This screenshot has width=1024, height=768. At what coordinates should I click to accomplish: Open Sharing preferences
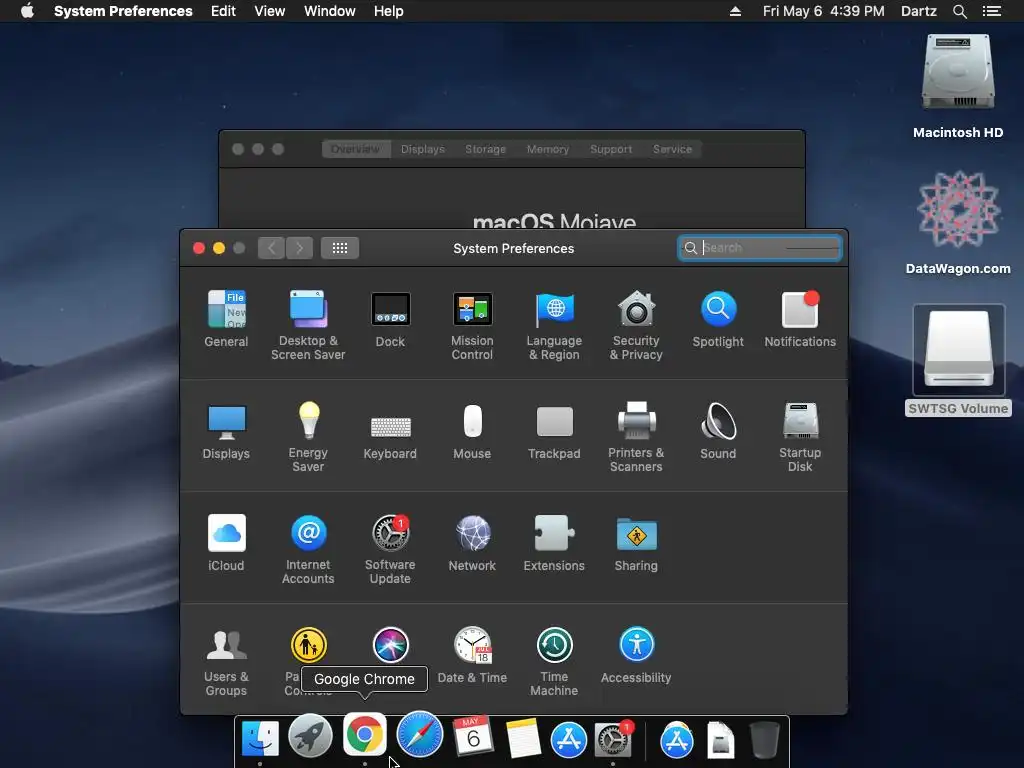click(636, 543)
